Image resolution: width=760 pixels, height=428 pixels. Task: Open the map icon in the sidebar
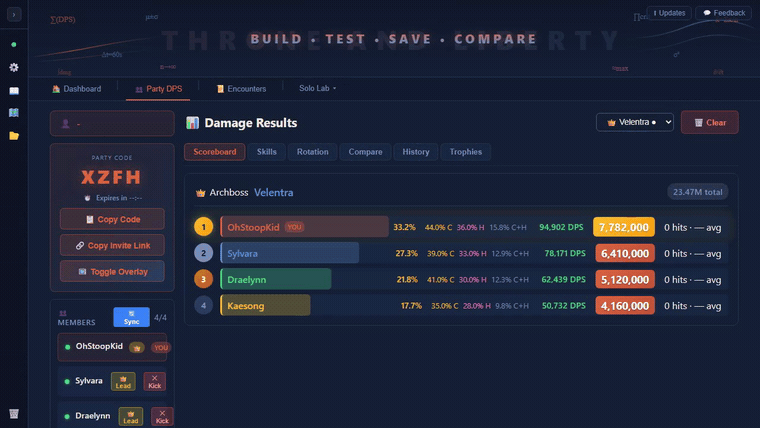[14, 113]
